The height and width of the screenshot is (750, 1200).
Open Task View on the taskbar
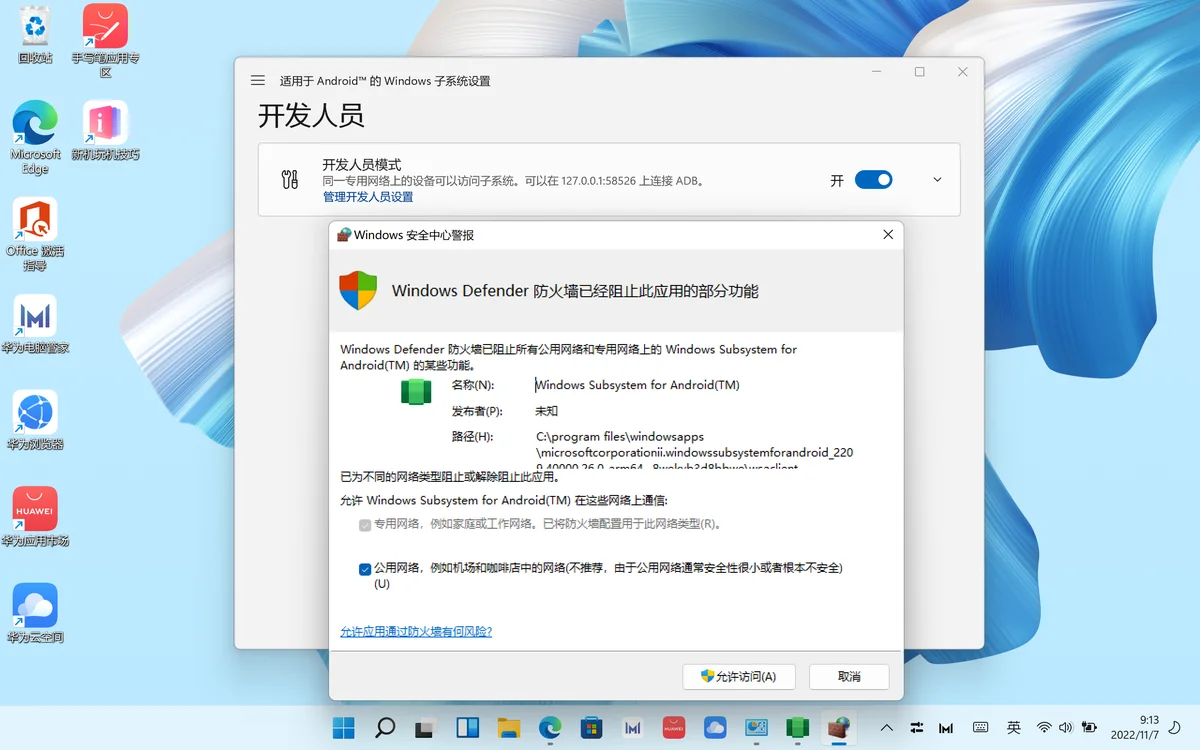(426, 728)
